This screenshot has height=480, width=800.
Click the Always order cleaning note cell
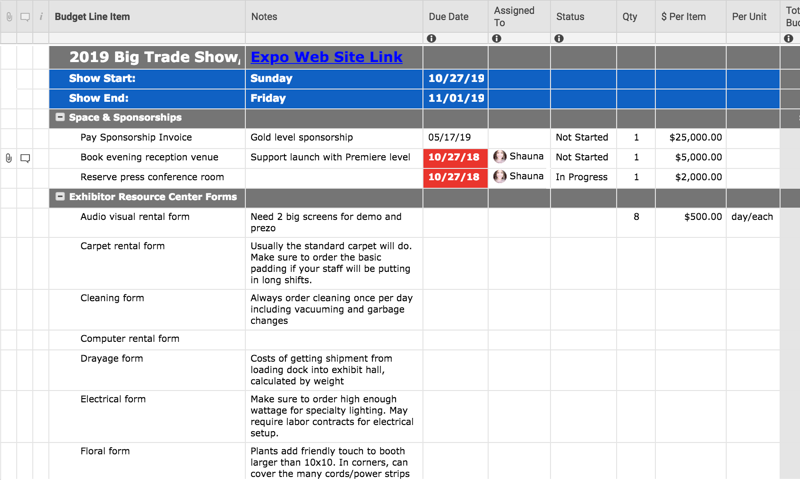click(334, 310)
